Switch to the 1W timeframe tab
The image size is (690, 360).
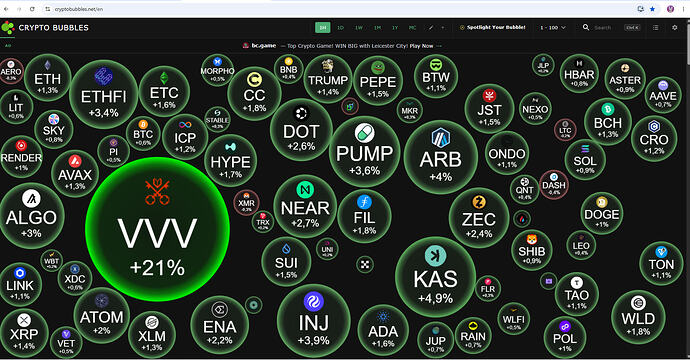[359, 27]
